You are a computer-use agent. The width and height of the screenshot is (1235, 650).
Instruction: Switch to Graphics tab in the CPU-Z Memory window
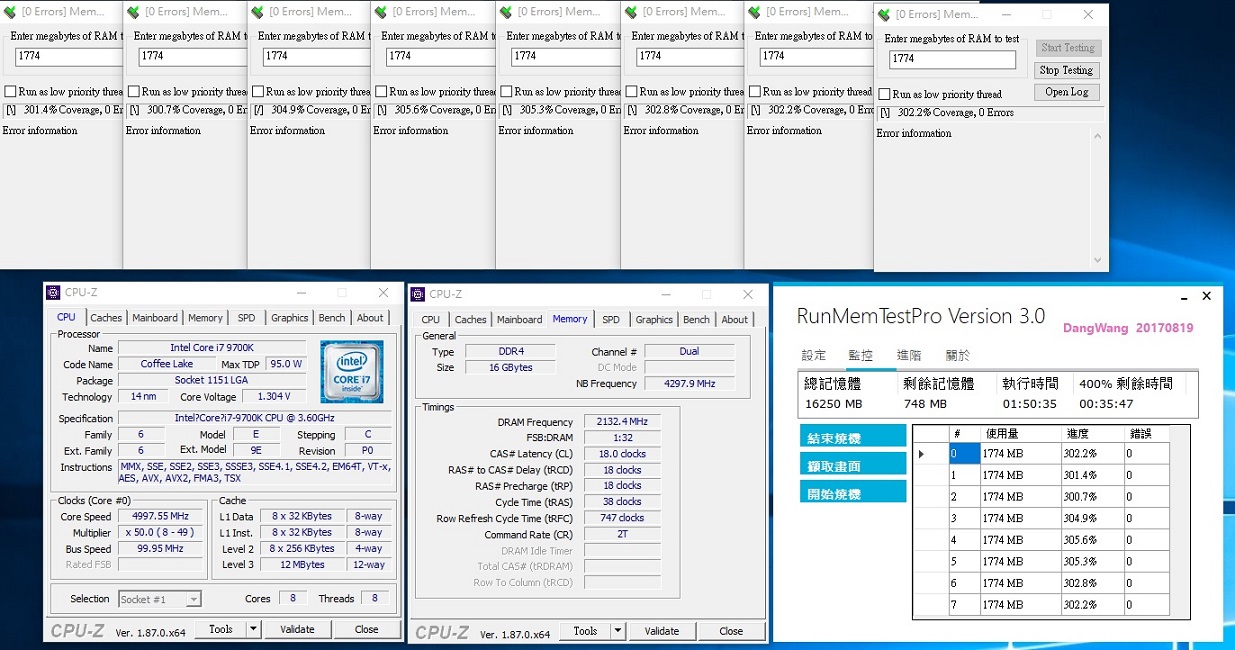coord(654,320)
